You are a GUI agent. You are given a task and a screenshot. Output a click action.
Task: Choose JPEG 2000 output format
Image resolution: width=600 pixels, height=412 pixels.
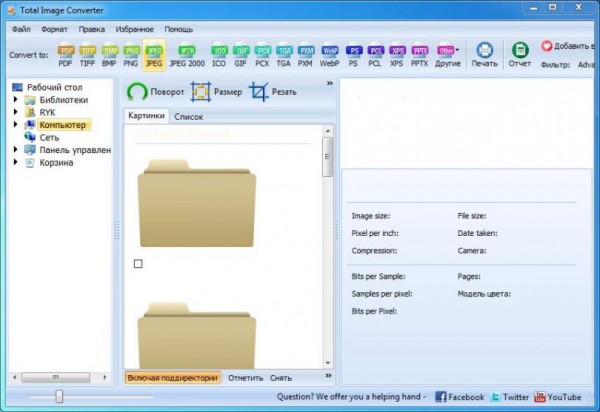(x=187, y=55)
